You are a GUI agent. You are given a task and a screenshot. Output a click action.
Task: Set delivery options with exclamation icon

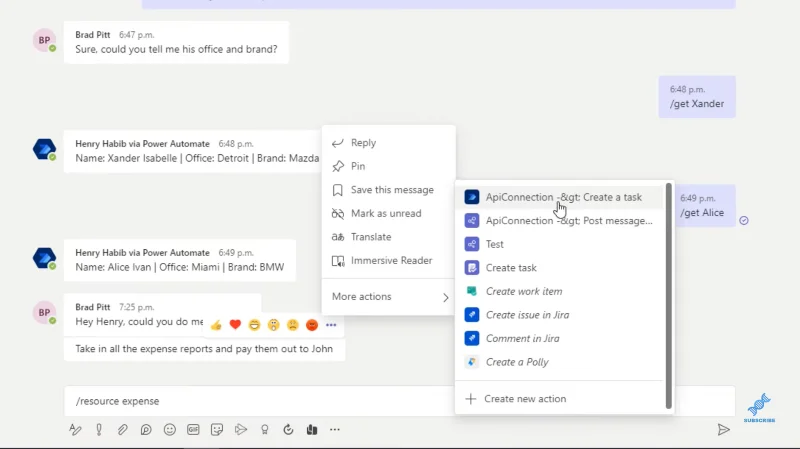pos(99,430)
